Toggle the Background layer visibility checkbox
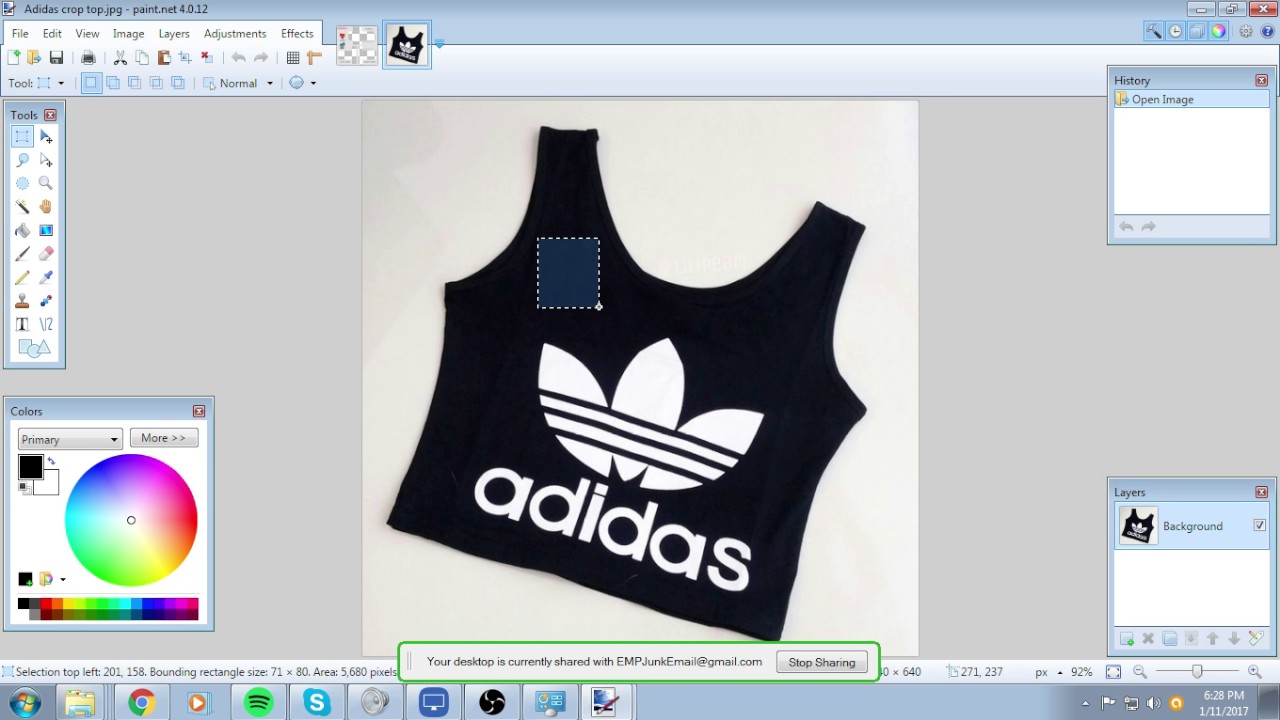Image resolution: width=1280 pixels, height=720 pixels. 1259,525
